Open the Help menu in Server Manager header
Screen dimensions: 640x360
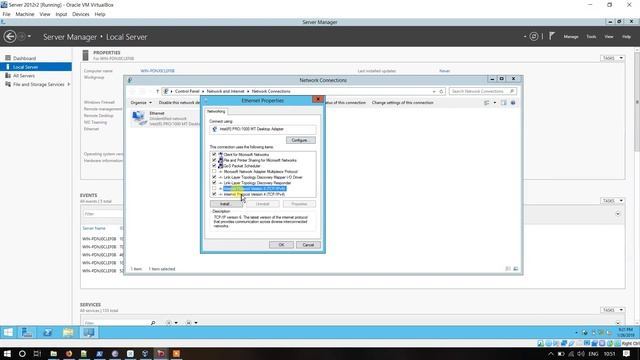pyautogui.click(x=626, y=37)
